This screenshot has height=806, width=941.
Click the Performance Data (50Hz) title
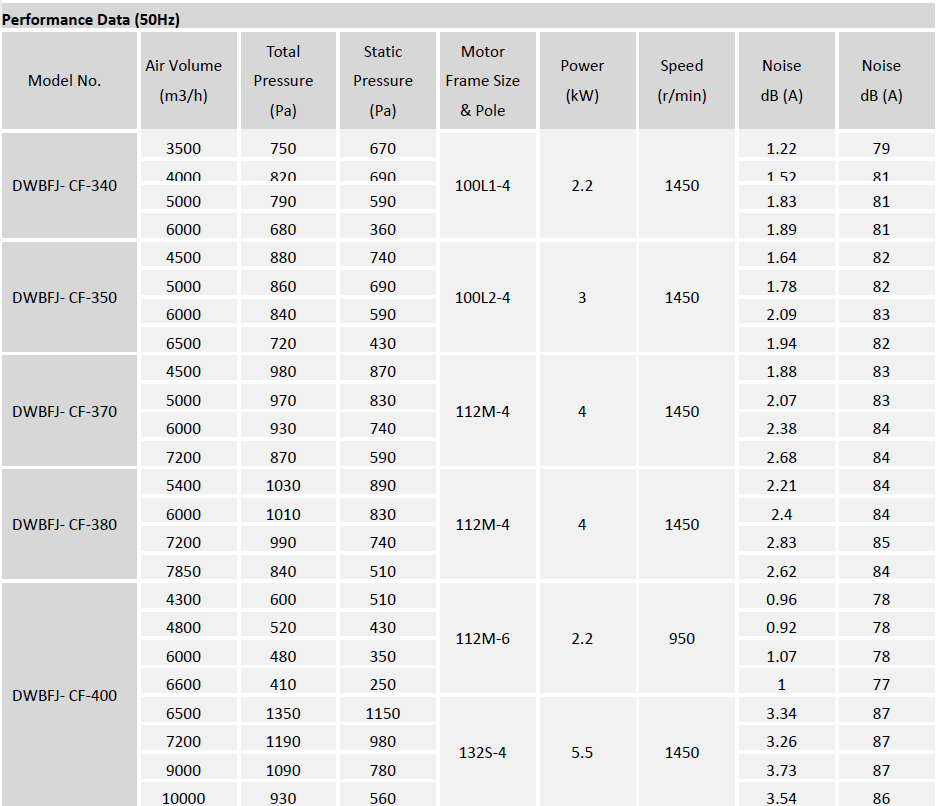click(91, 19)
